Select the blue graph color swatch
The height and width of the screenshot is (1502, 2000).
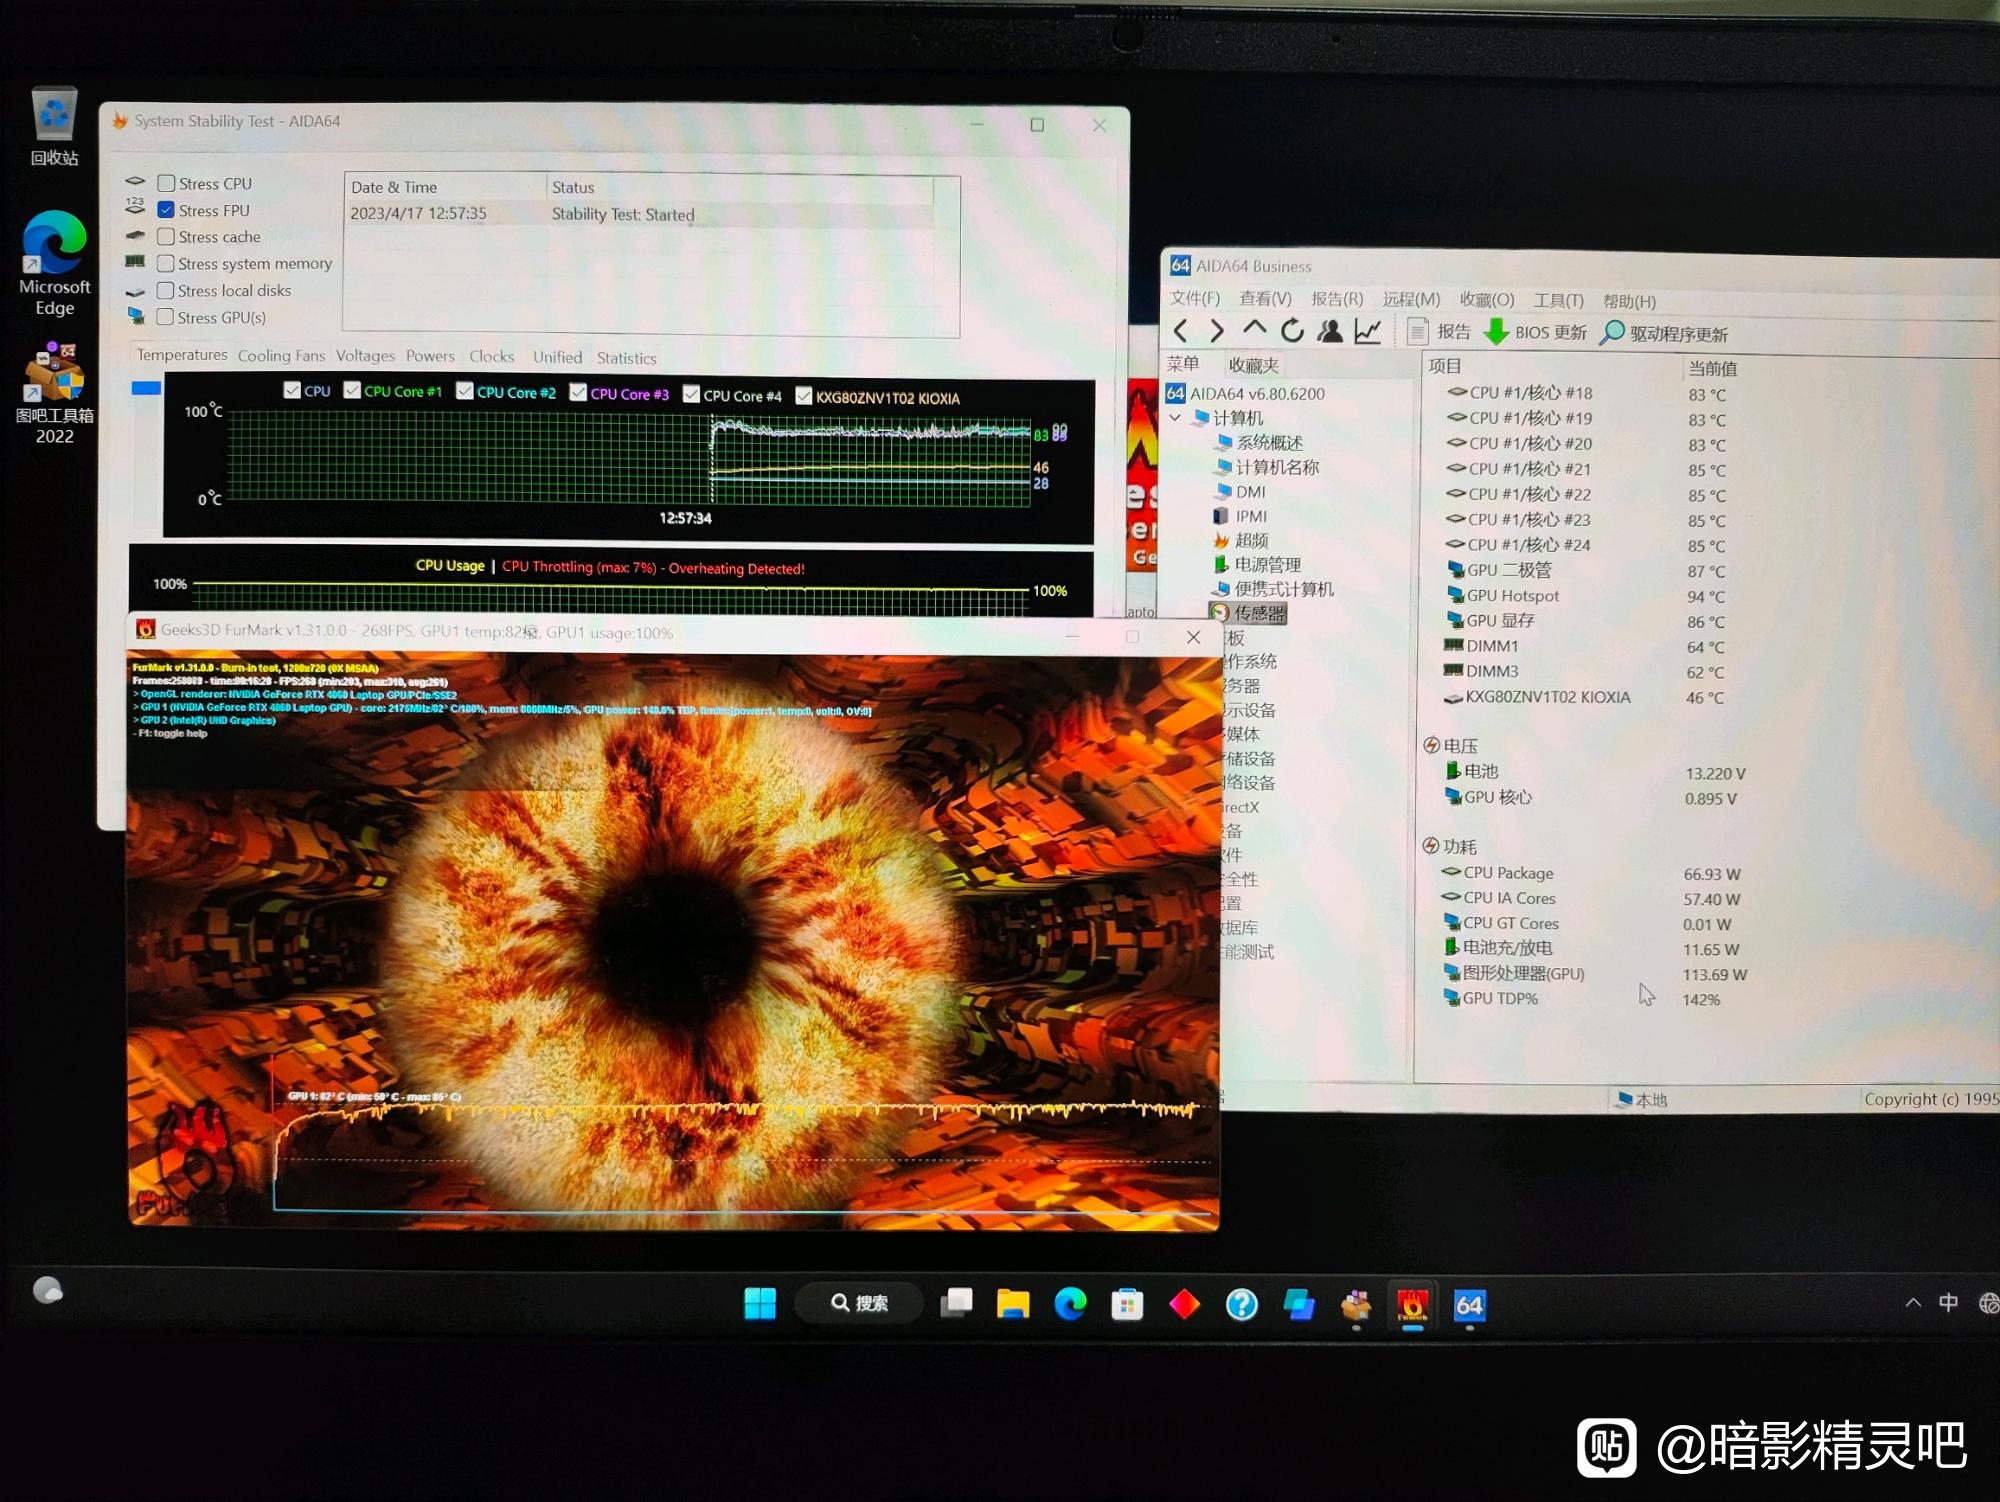coord(146,388)
